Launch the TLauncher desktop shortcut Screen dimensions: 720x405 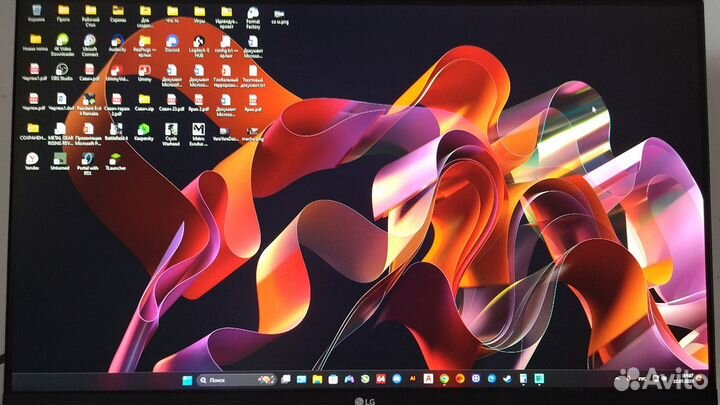116,158
